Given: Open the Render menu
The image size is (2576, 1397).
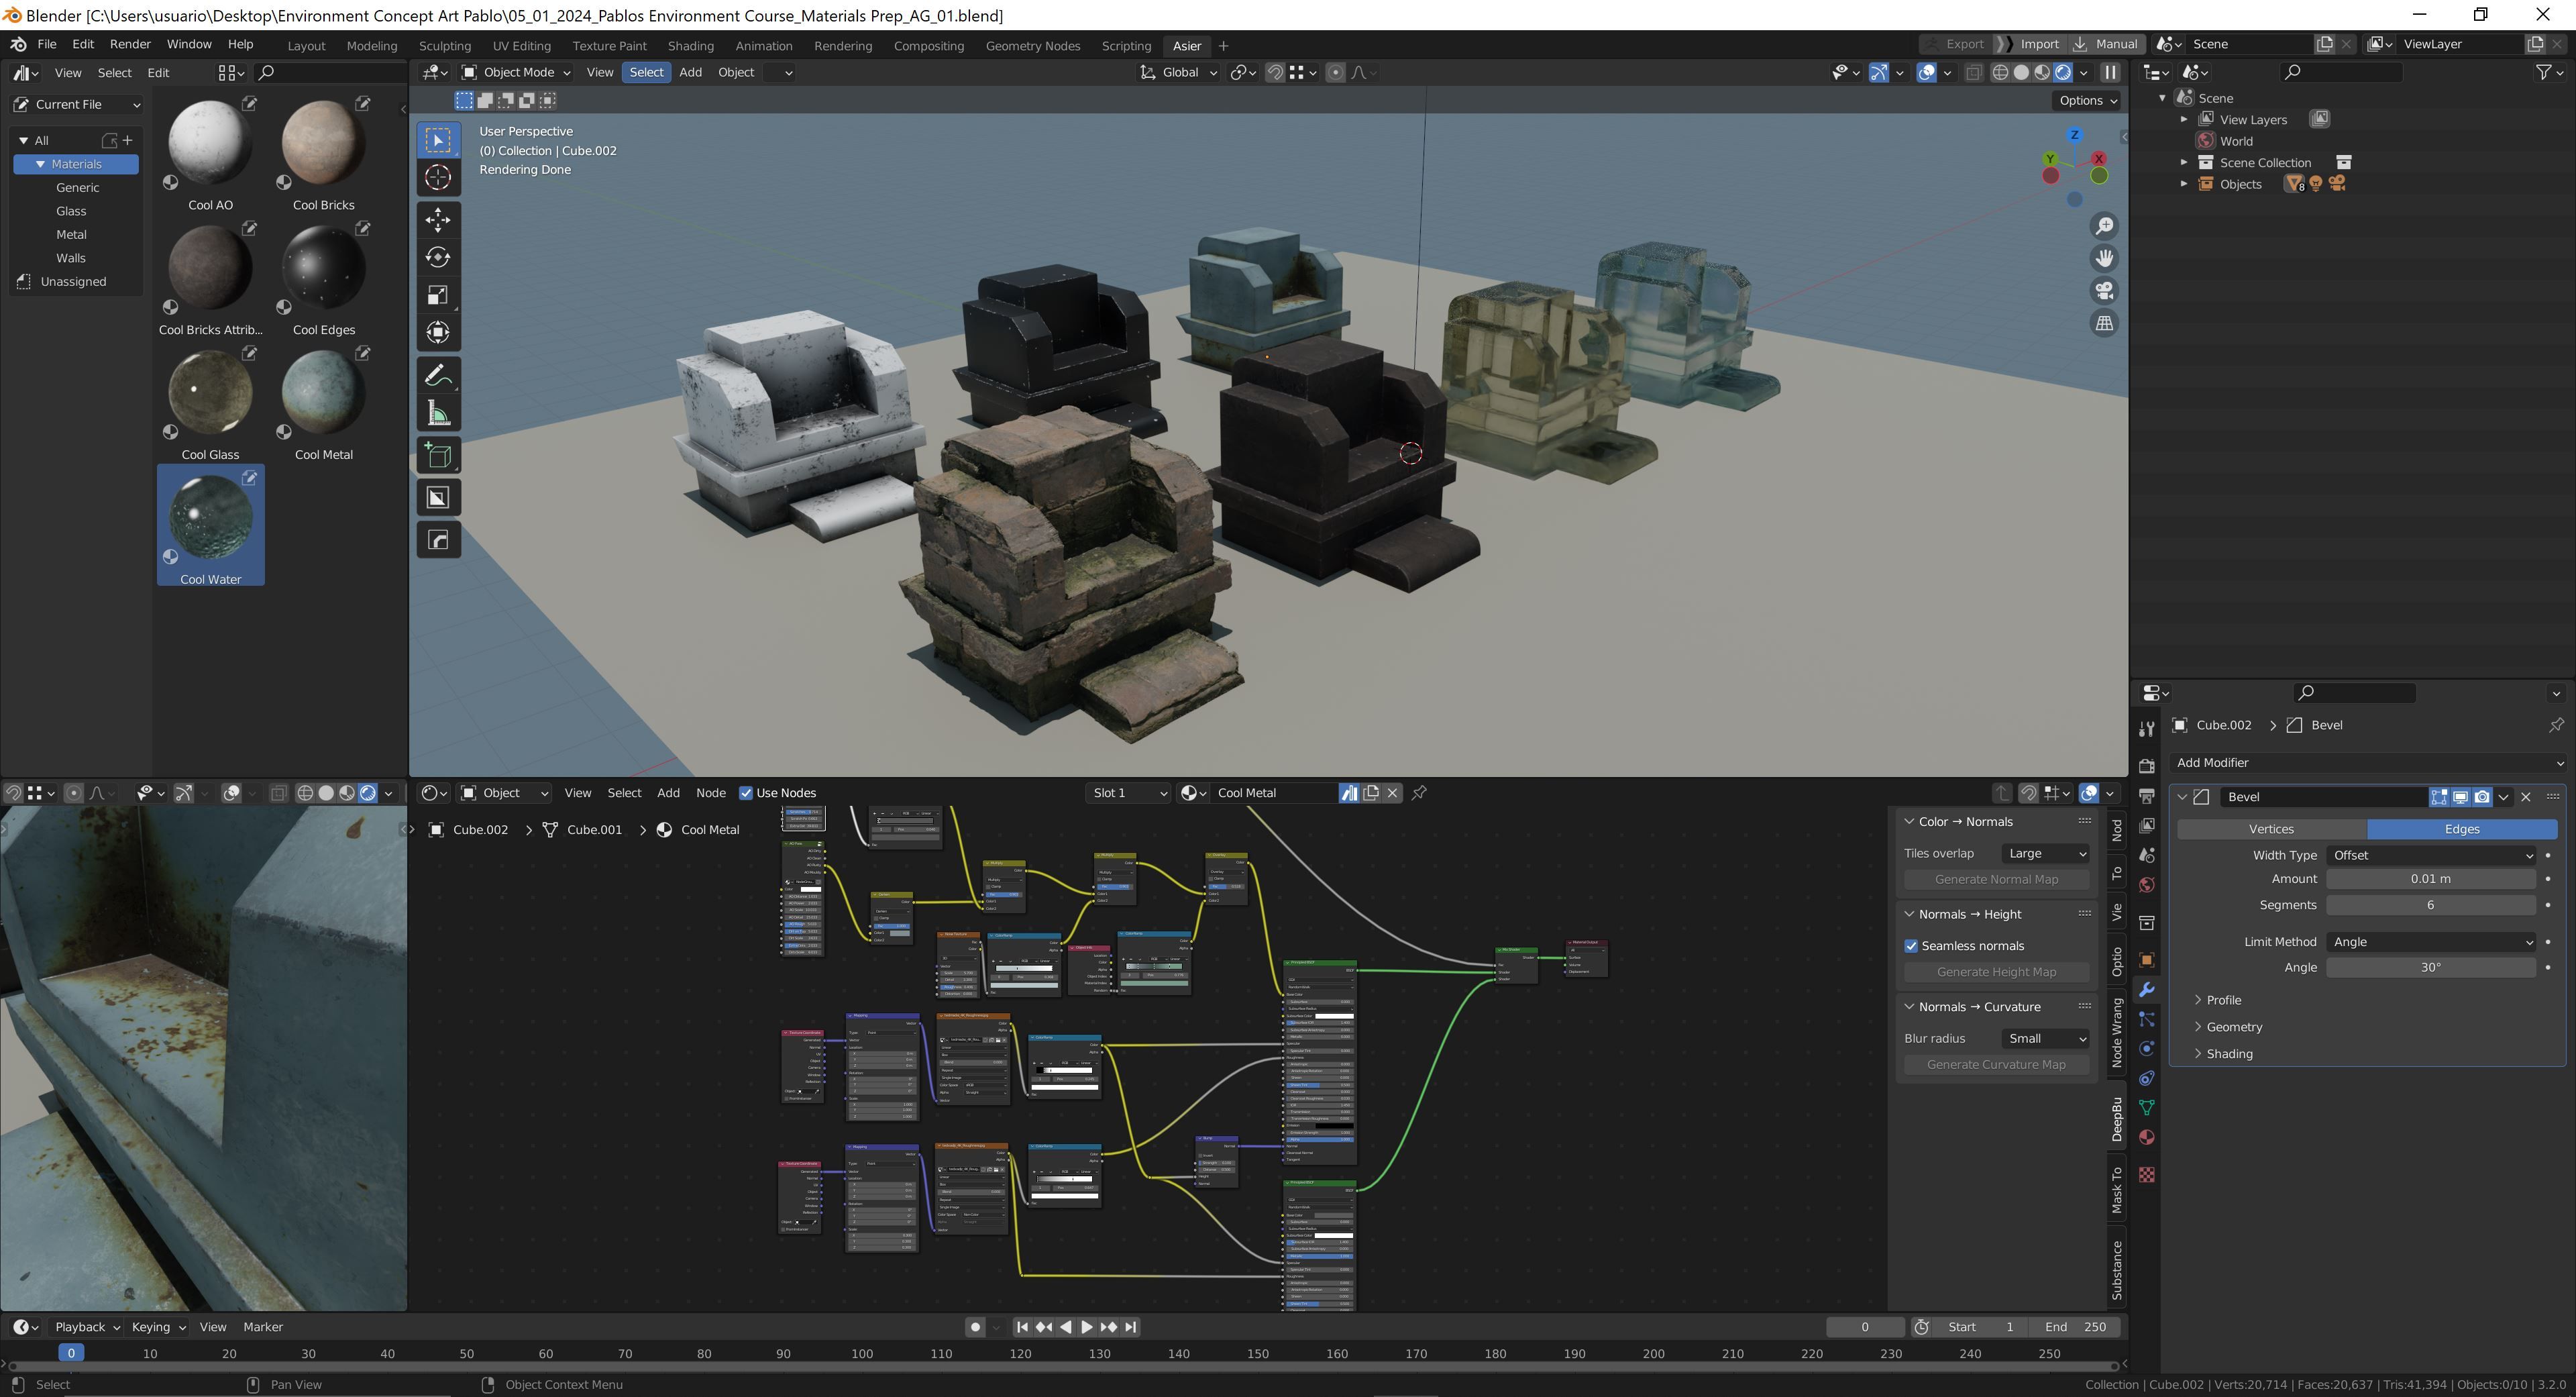Looking at the screenshot, I should [x=130, y=45].
